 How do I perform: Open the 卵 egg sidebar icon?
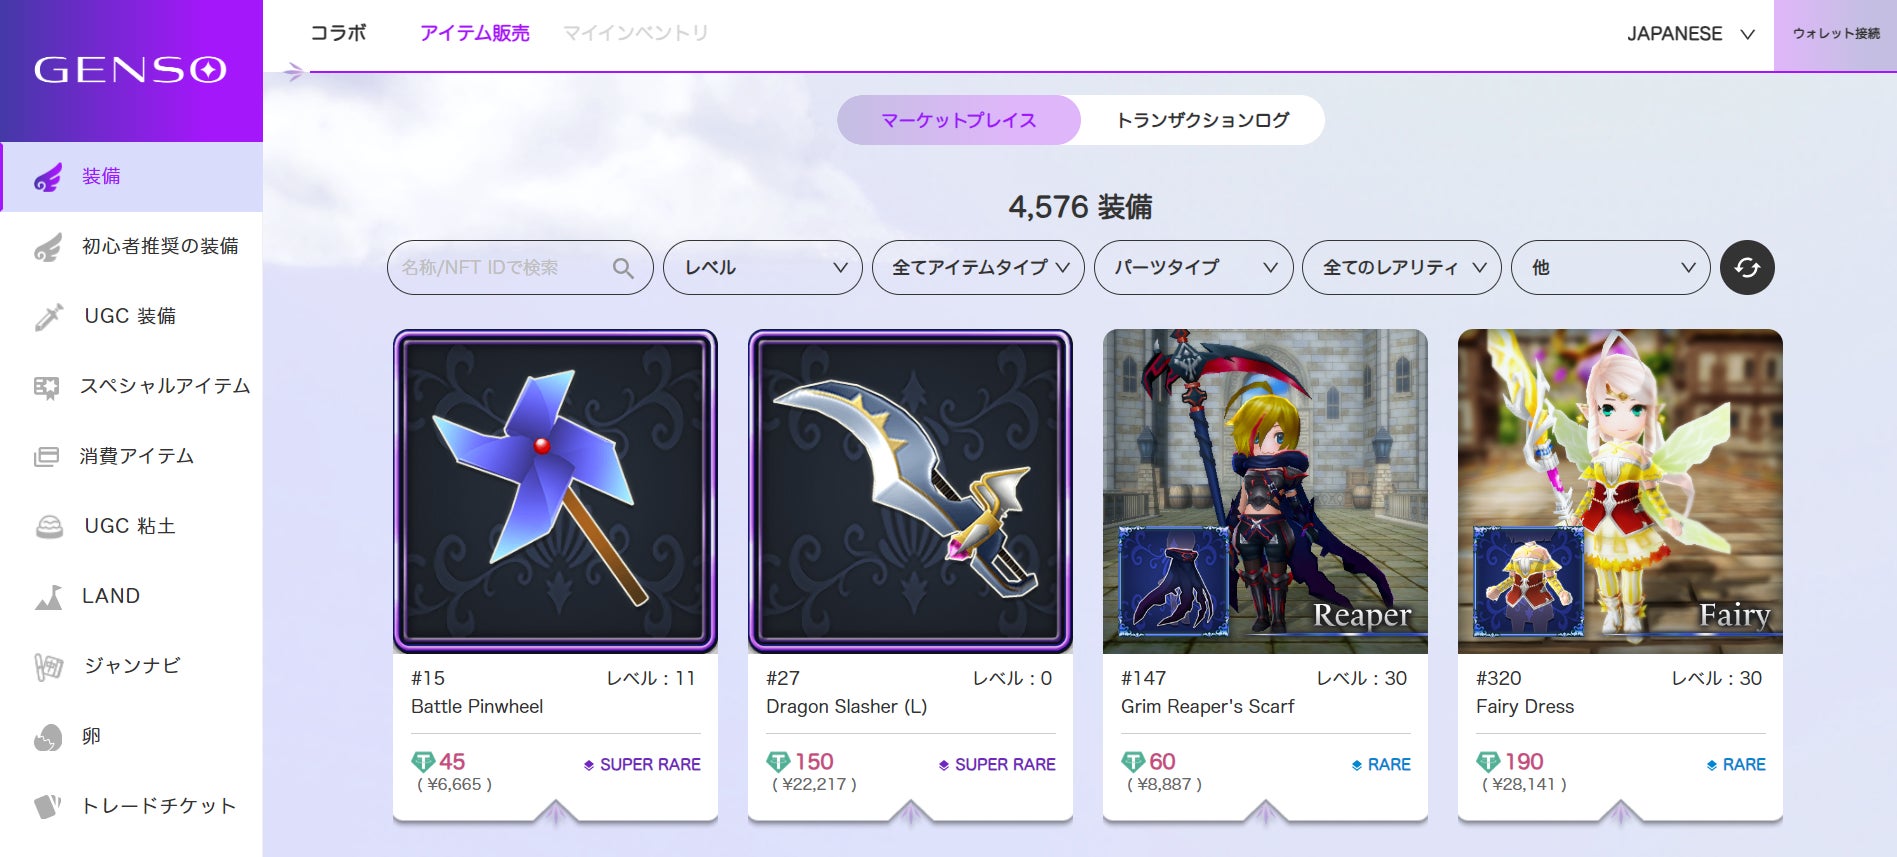pos(48,737)
